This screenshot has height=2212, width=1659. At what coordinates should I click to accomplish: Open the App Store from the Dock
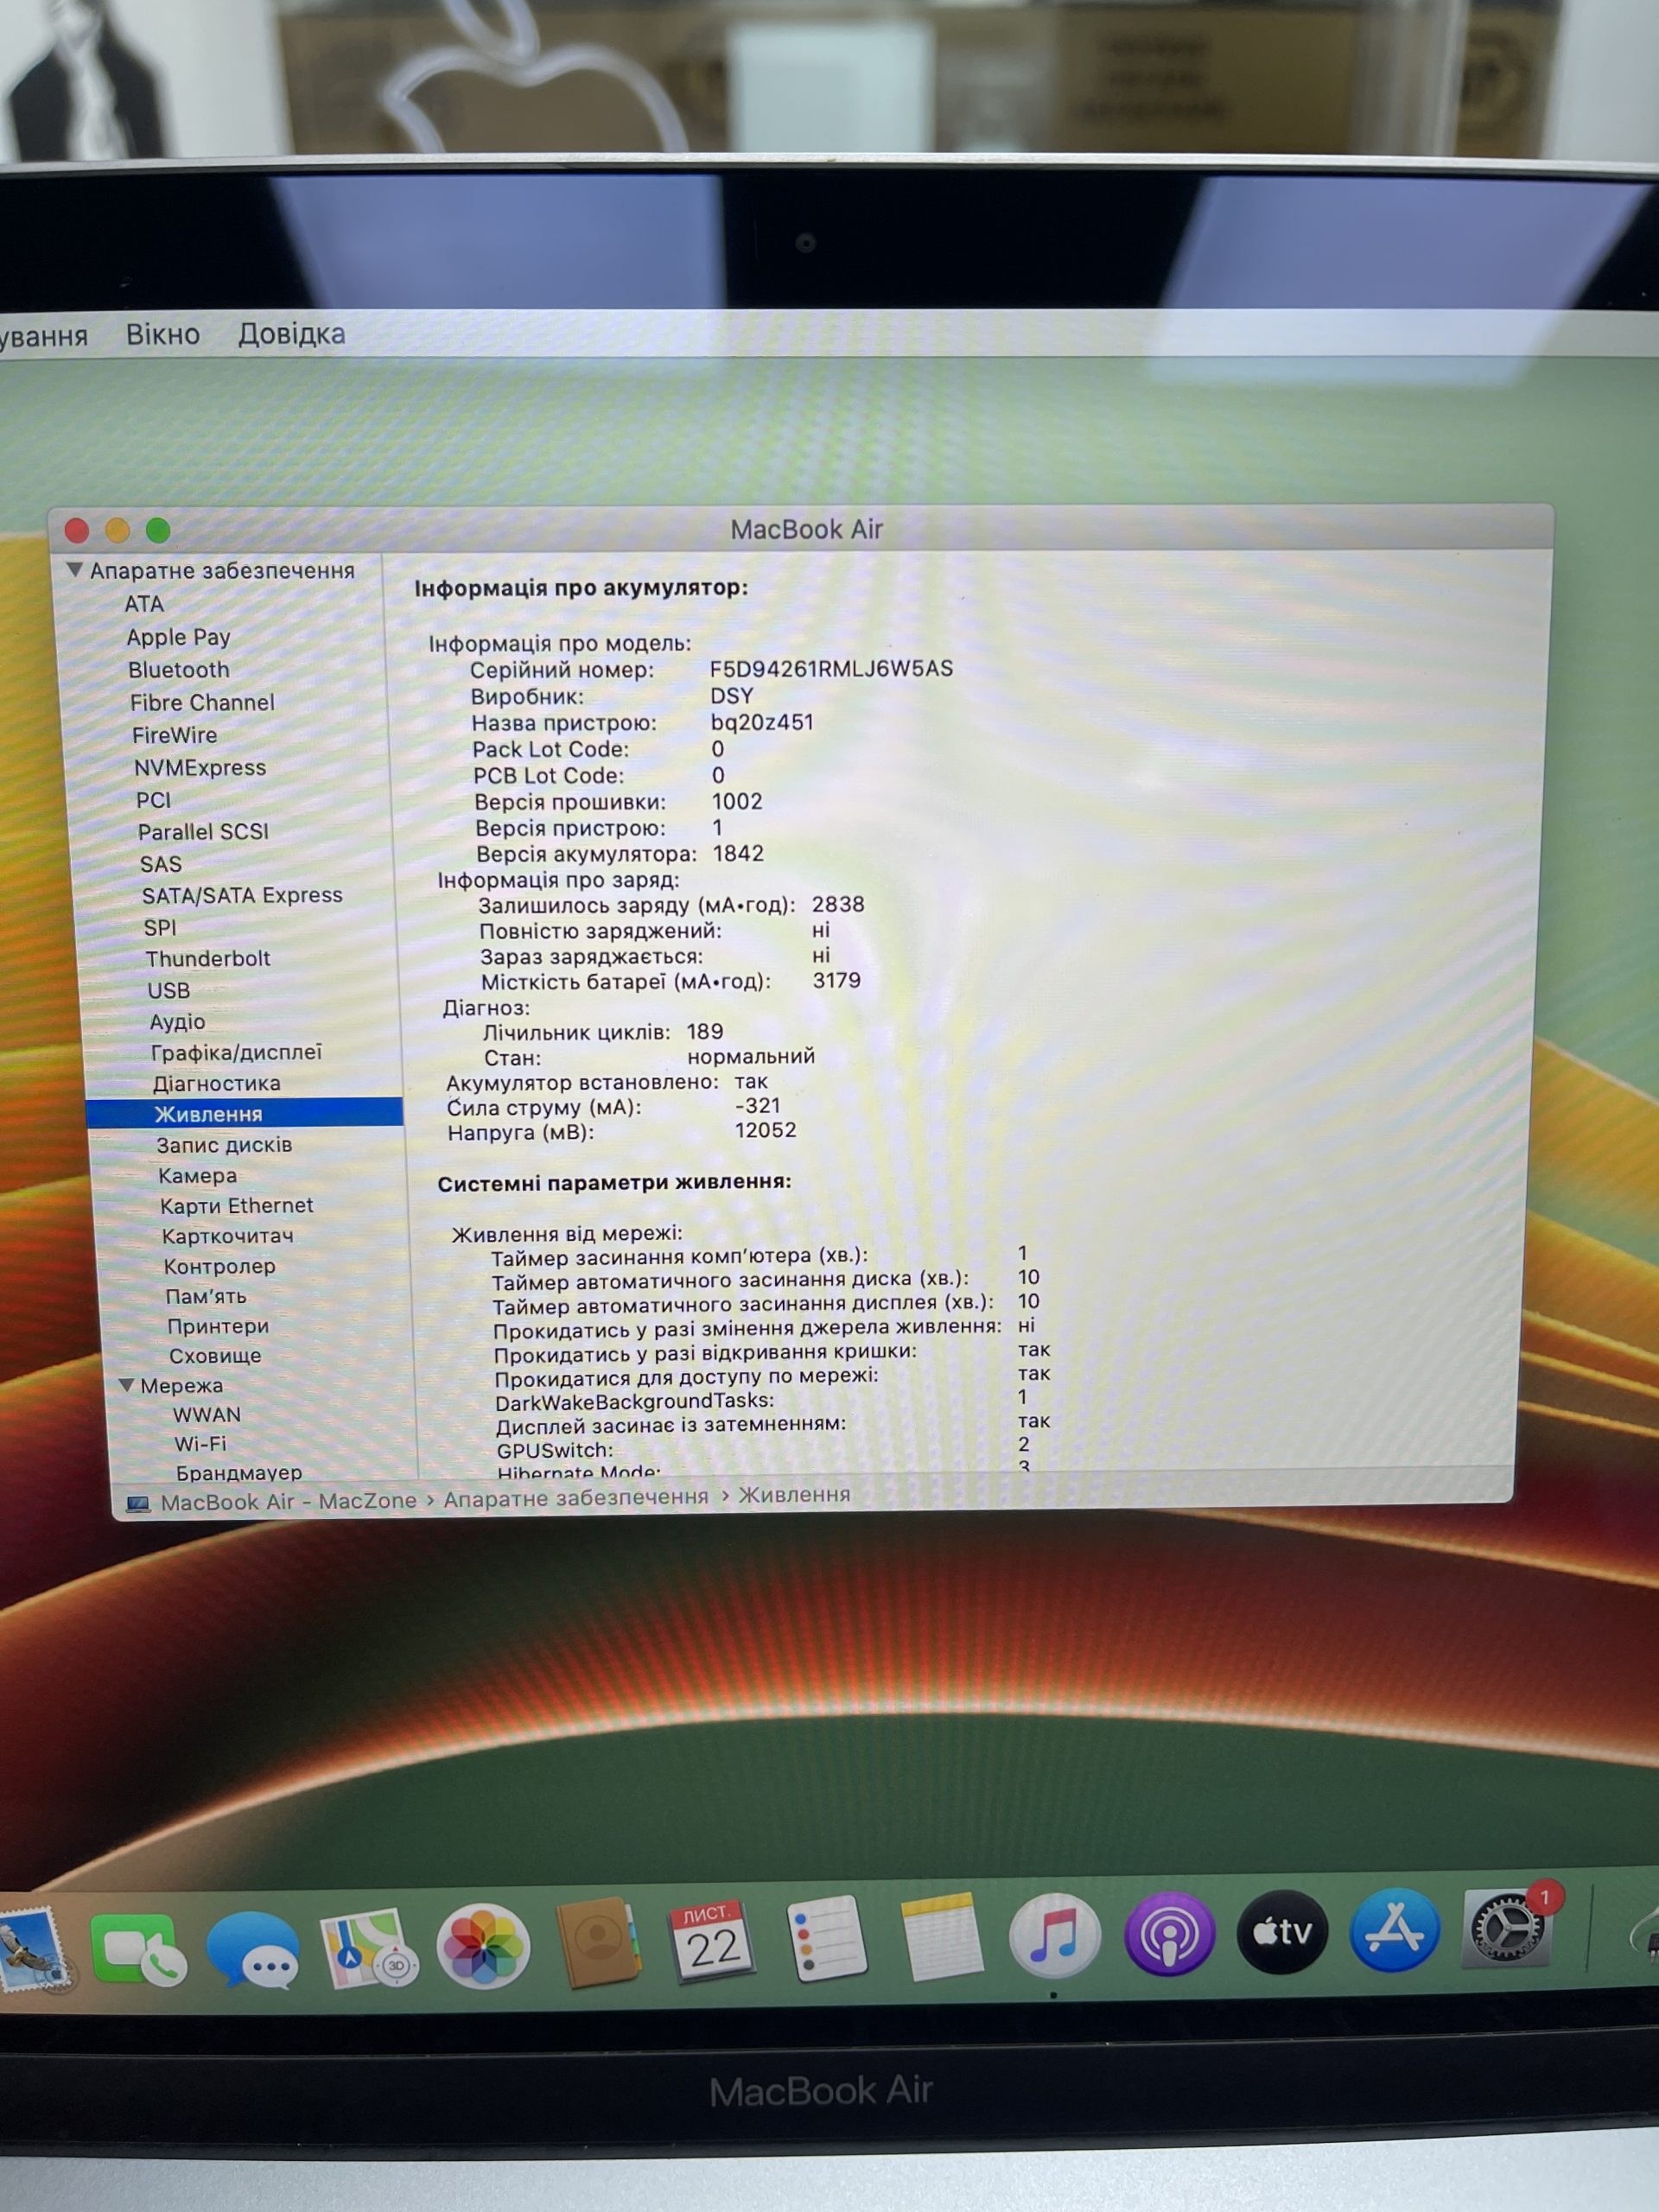coord(1395,1930)
